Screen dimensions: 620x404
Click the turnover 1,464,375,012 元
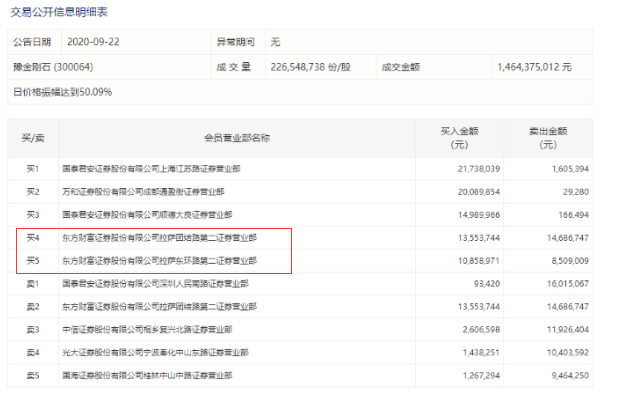(534, 67)
